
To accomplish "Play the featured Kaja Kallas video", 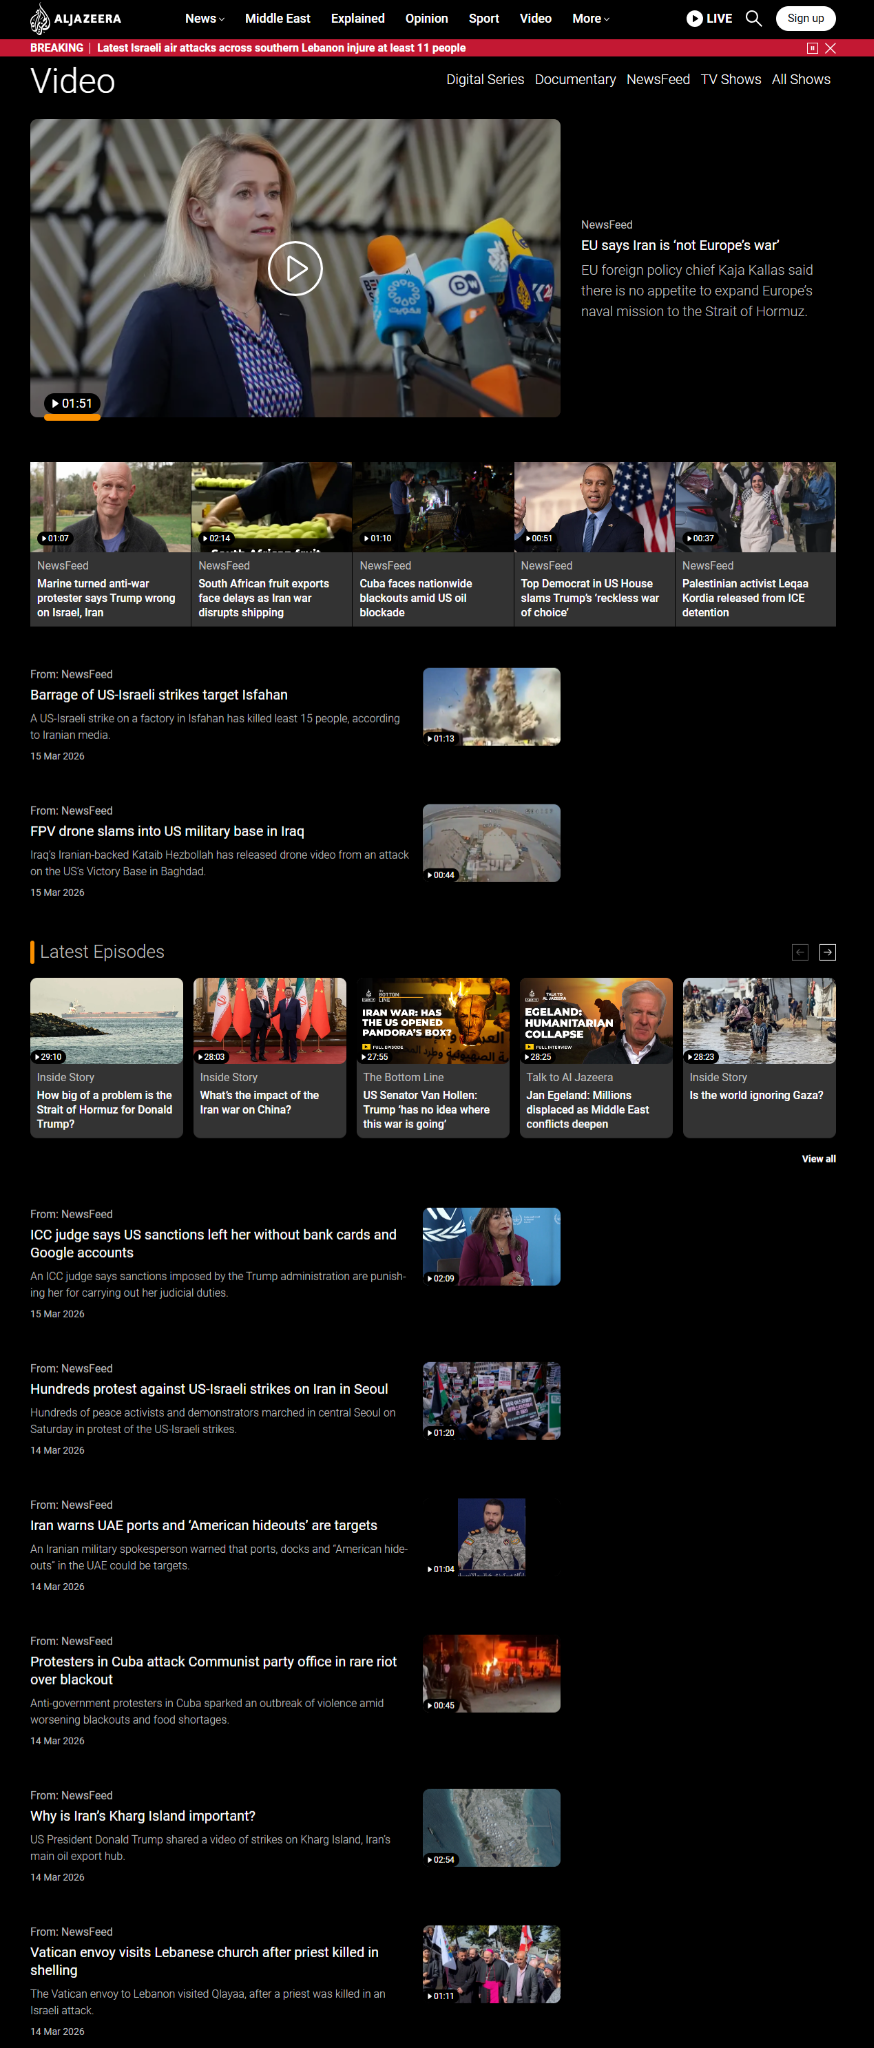I will tap(295, 268).
